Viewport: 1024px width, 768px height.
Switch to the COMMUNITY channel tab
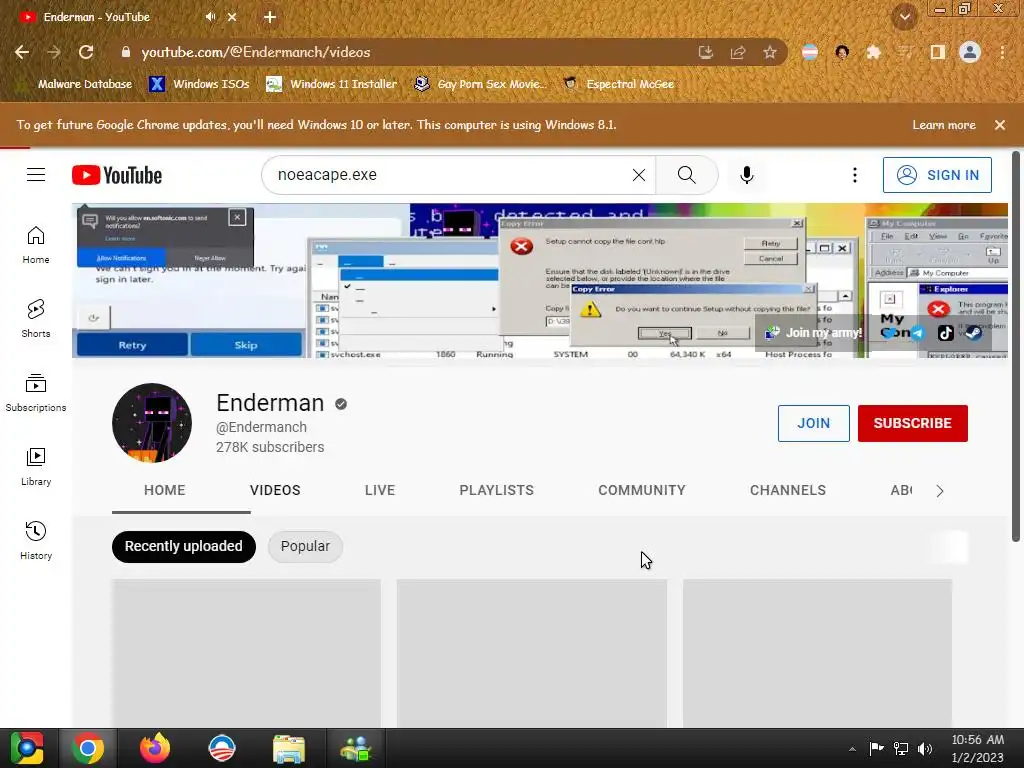642,490
